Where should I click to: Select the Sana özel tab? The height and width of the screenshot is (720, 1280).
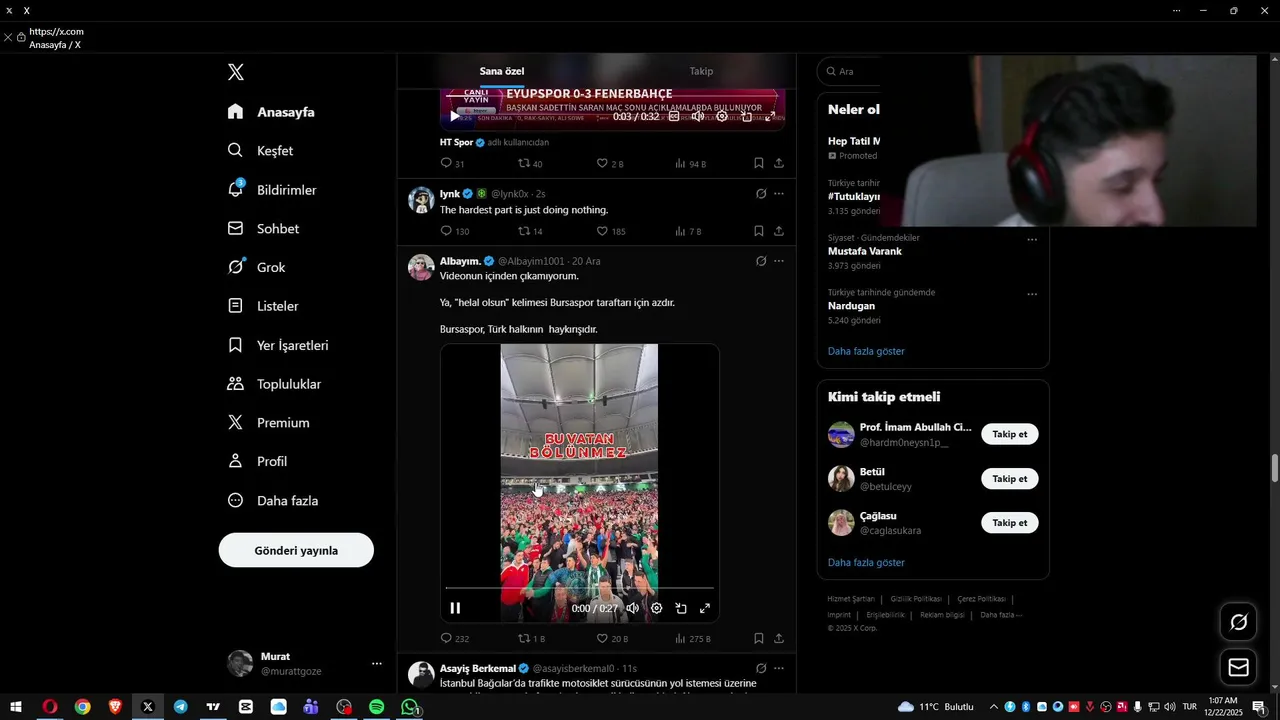click(x=502, y=71)
